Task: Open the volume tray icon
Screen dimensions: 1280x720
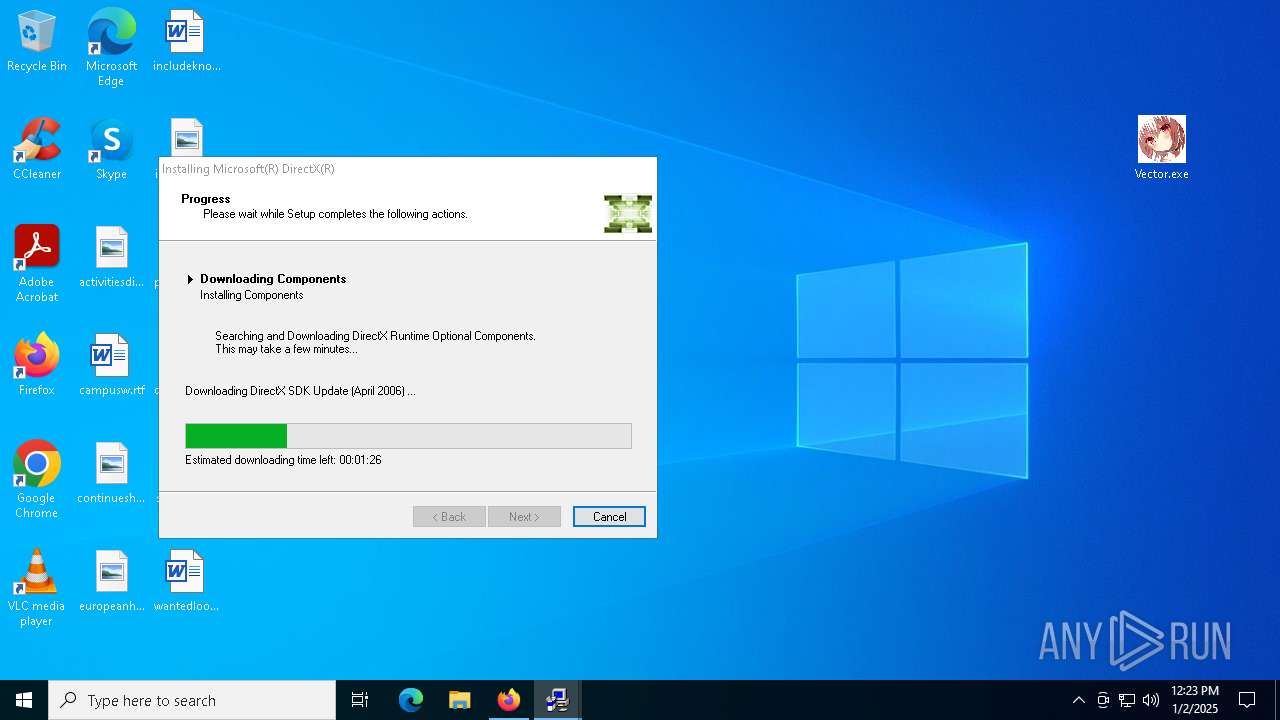Action: 1151,700
